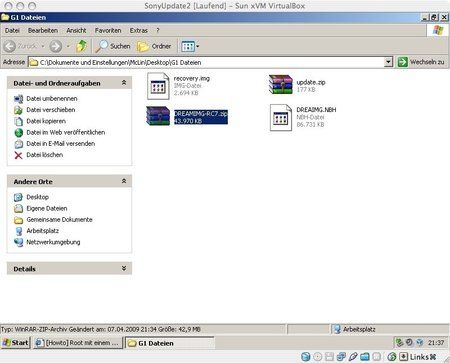
Task: Click the Datei löschen link
Action: [44, 155]
